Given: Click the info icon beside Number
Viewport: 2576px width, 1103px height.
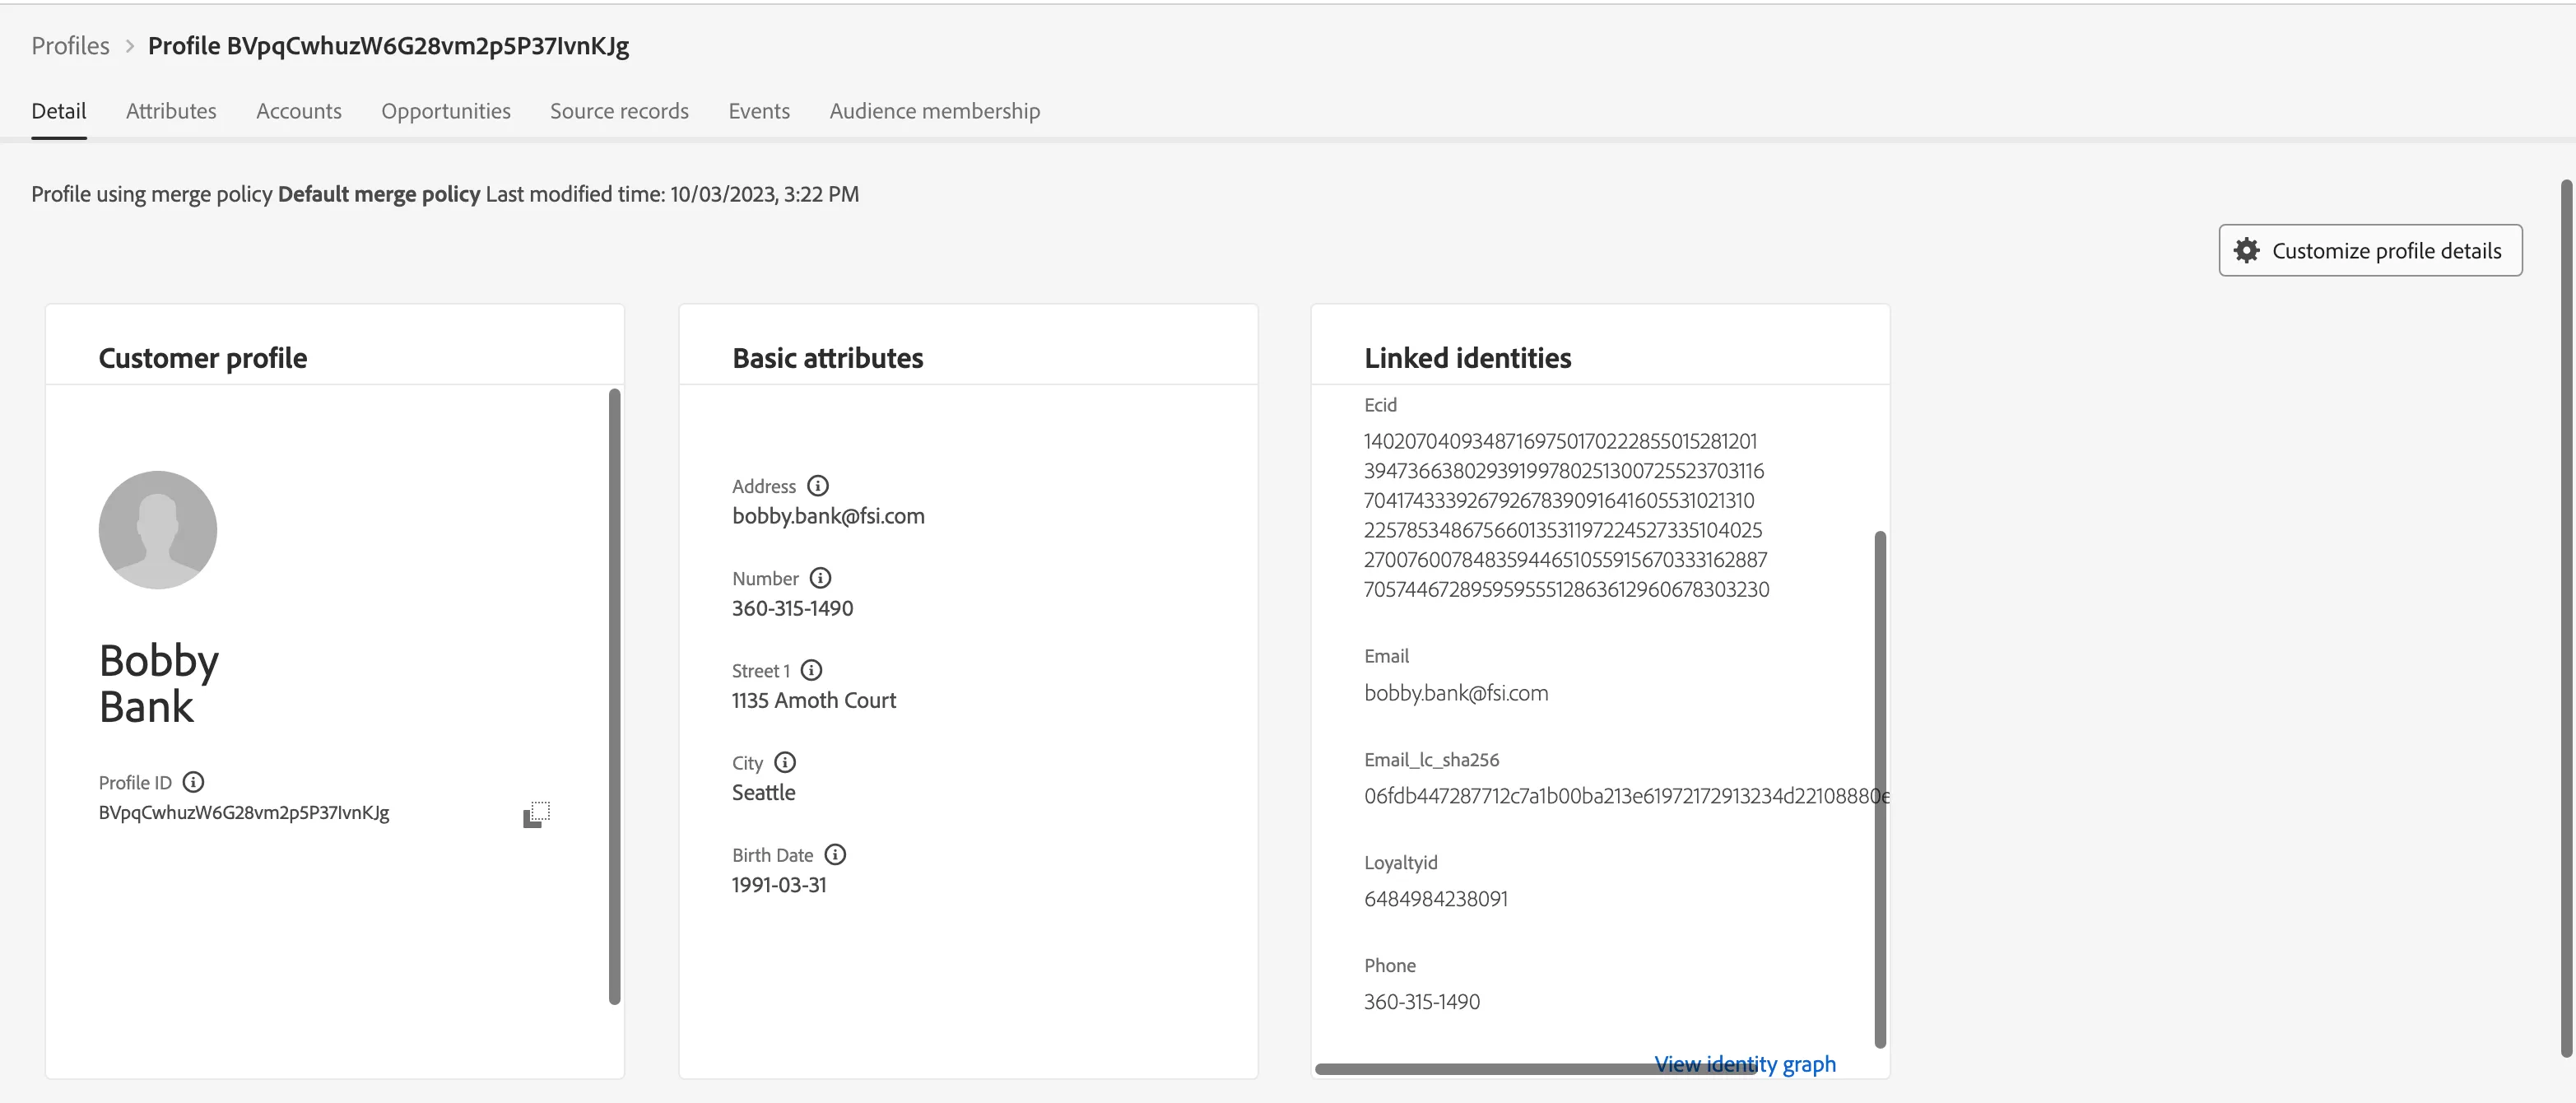Looking at the screenshot, I should [x=820, y=578].
